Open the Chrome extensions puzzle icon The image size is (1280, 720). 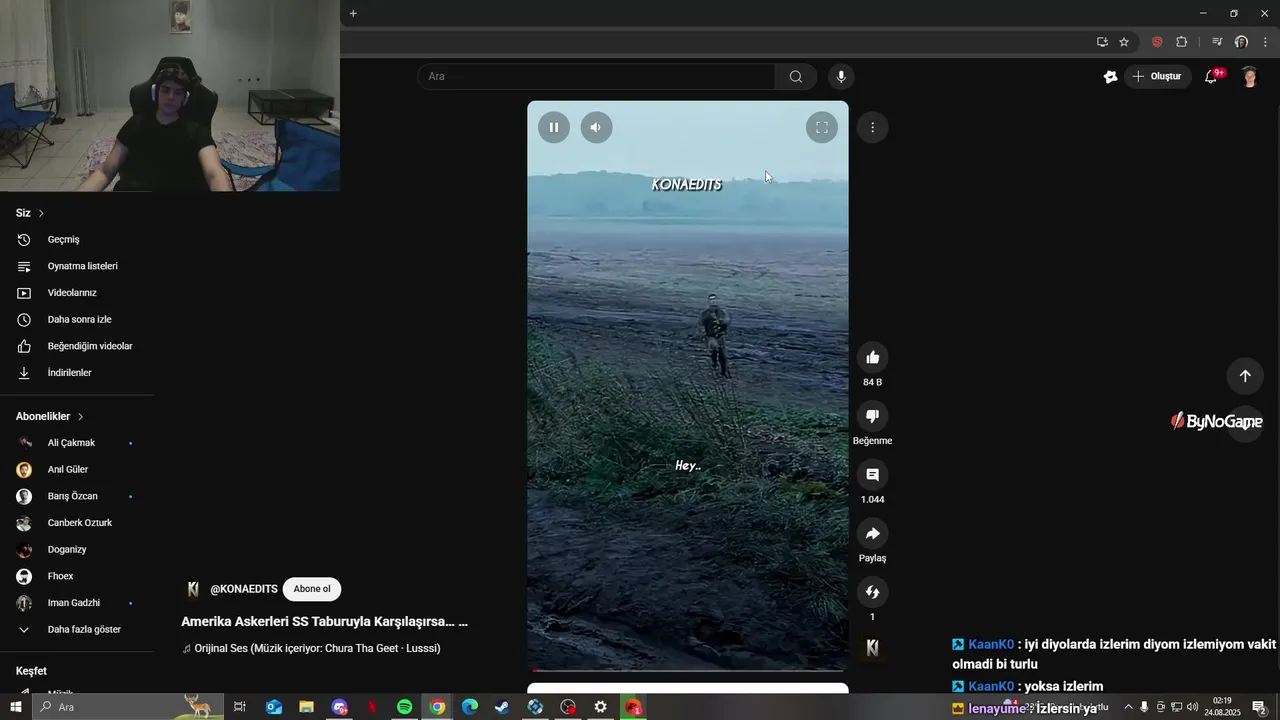1181,42
